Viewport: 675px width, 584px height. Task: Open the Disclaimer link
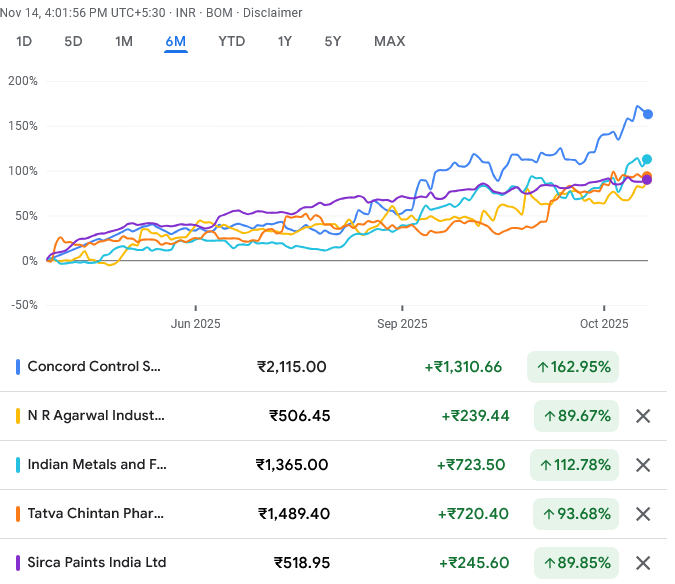(x=272, y=13)
